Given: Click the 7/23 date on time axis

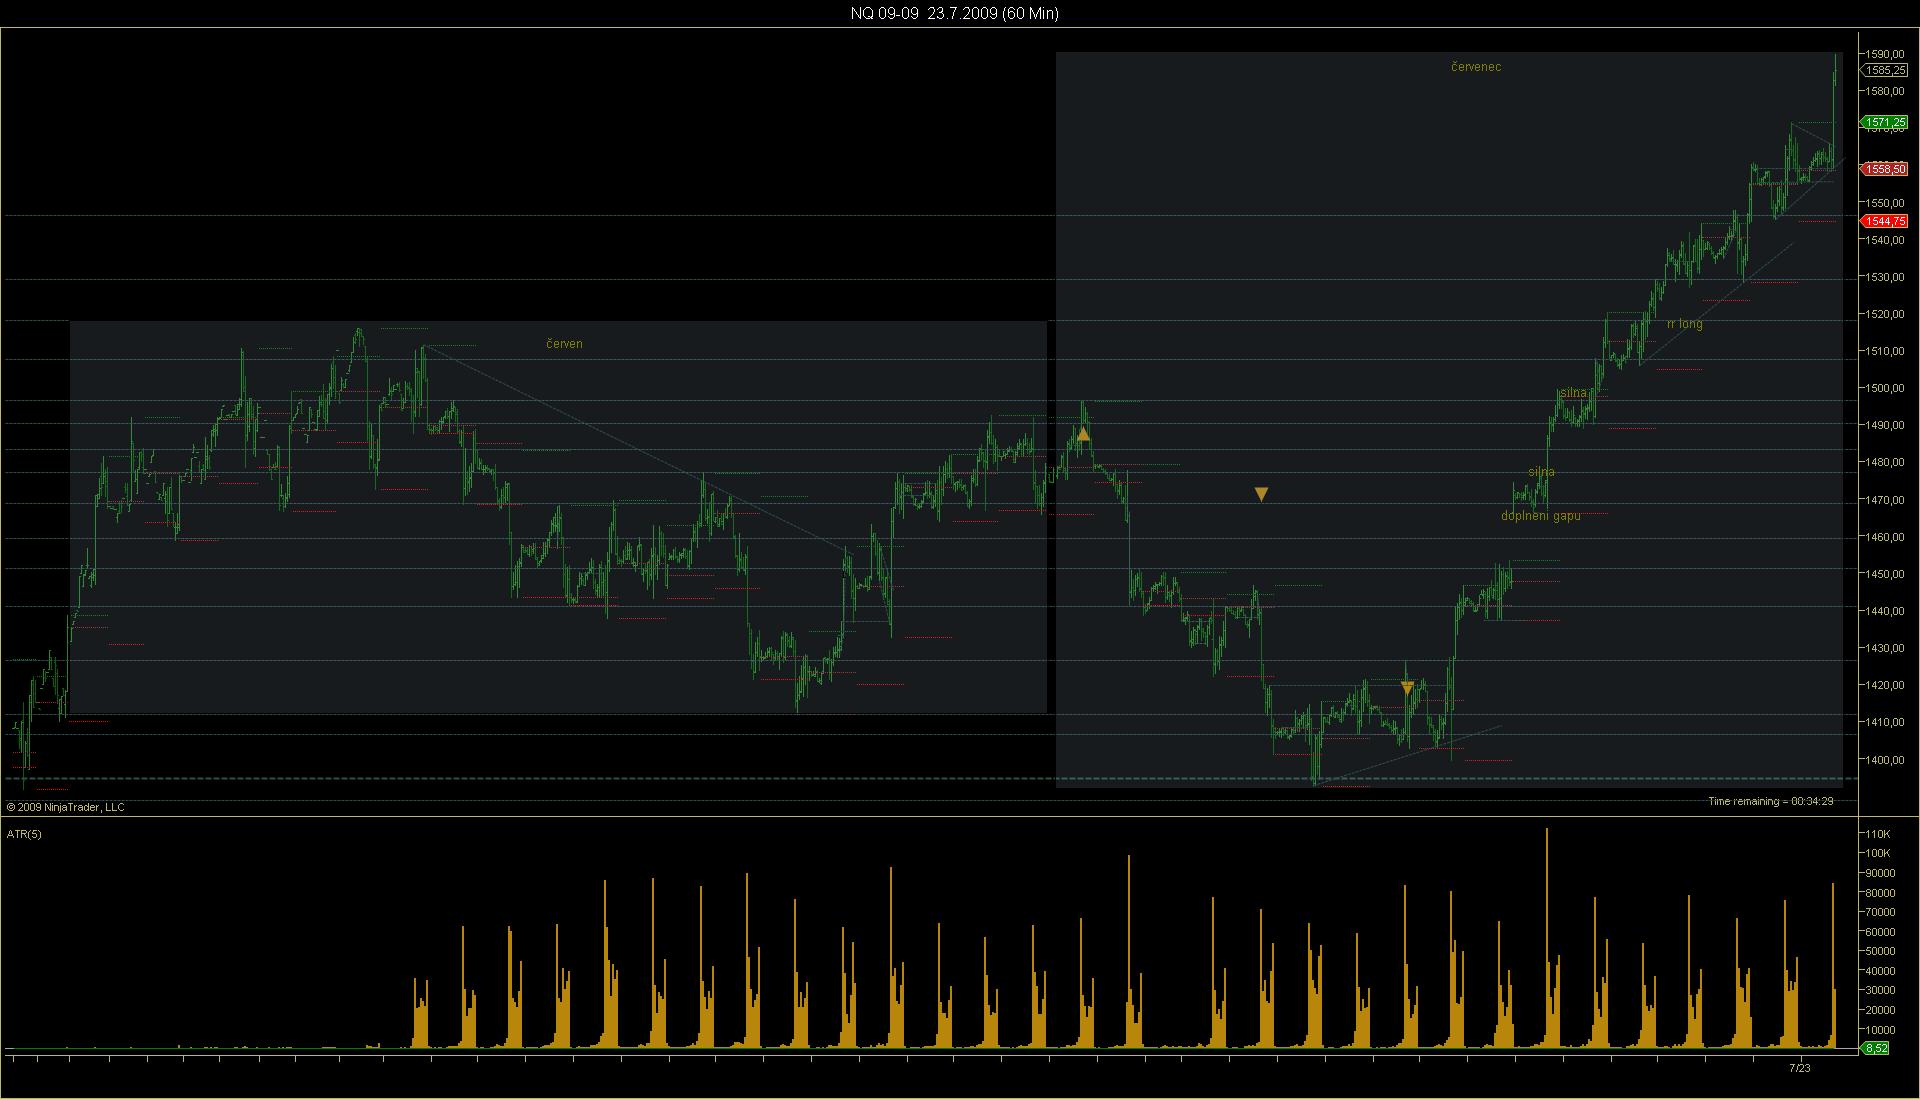Looking at the screenshot, I should (x=1799, y=1068).
